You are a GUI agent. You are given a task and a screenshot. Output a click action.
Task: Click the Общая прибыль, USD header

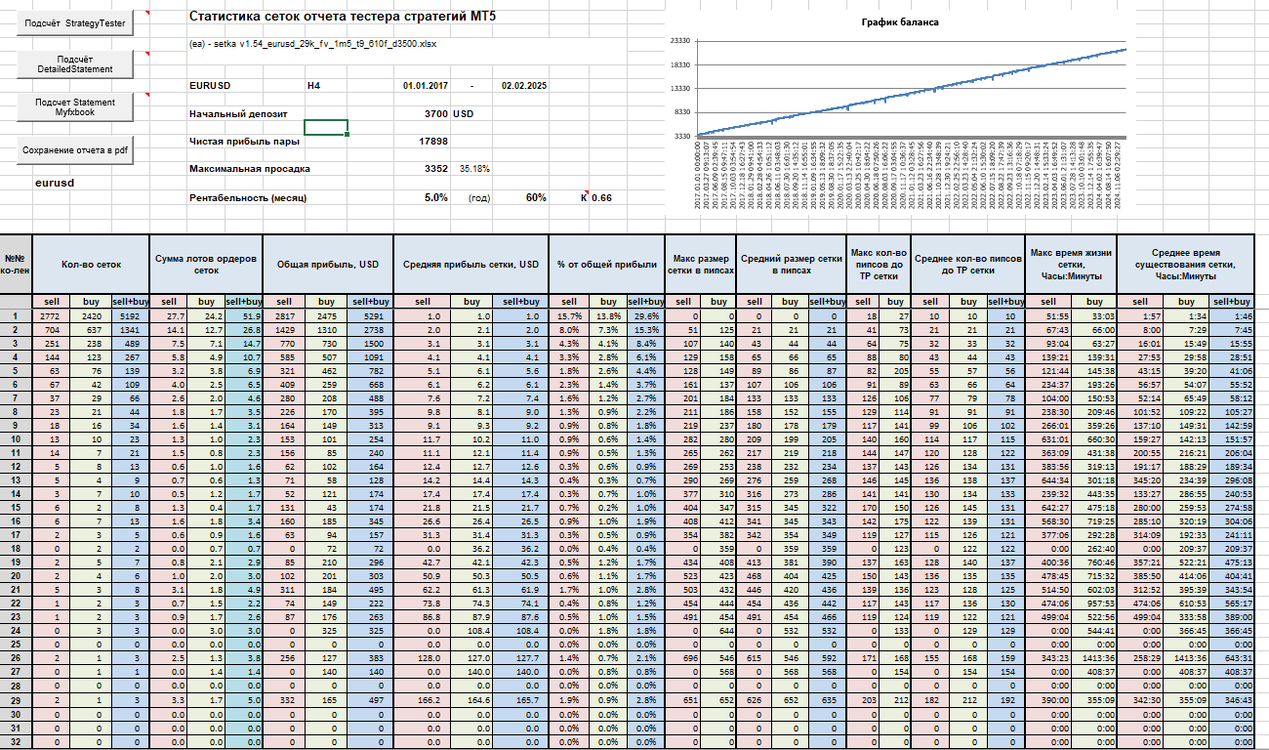[328, 264]
